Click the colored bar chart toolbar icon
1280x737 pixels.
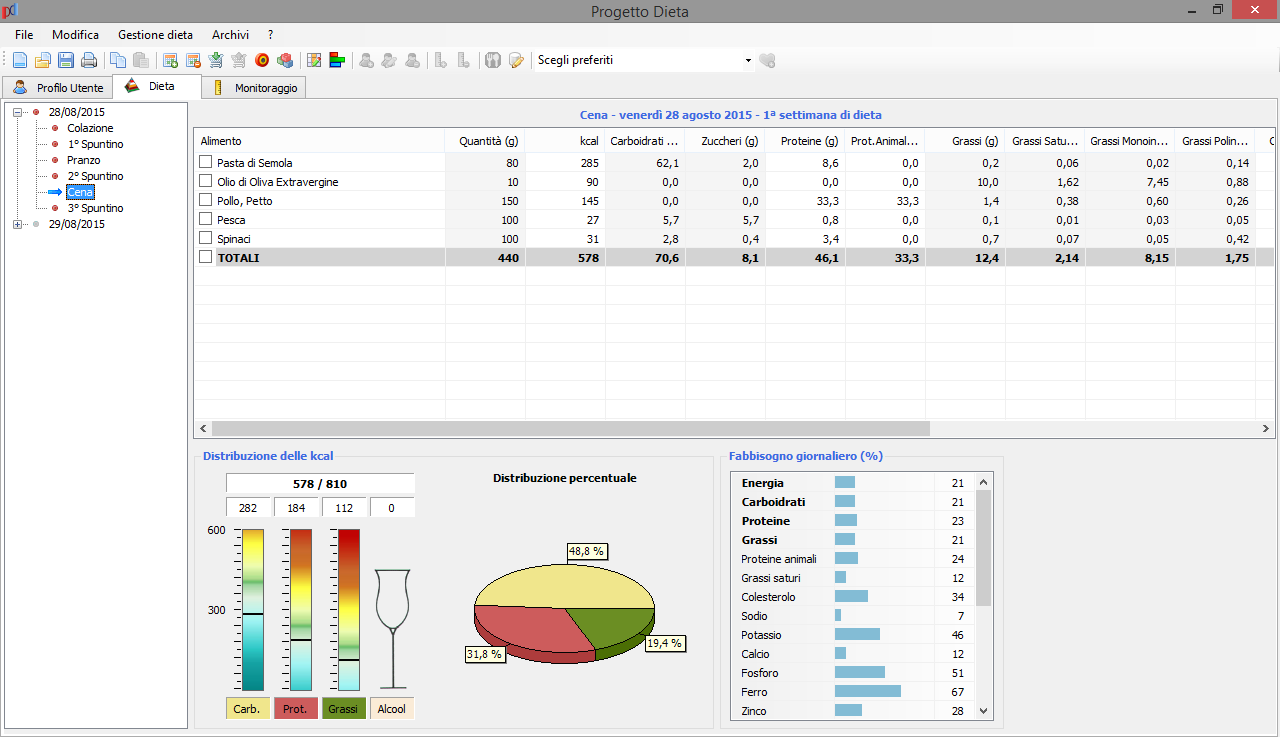tap(337, 61)
